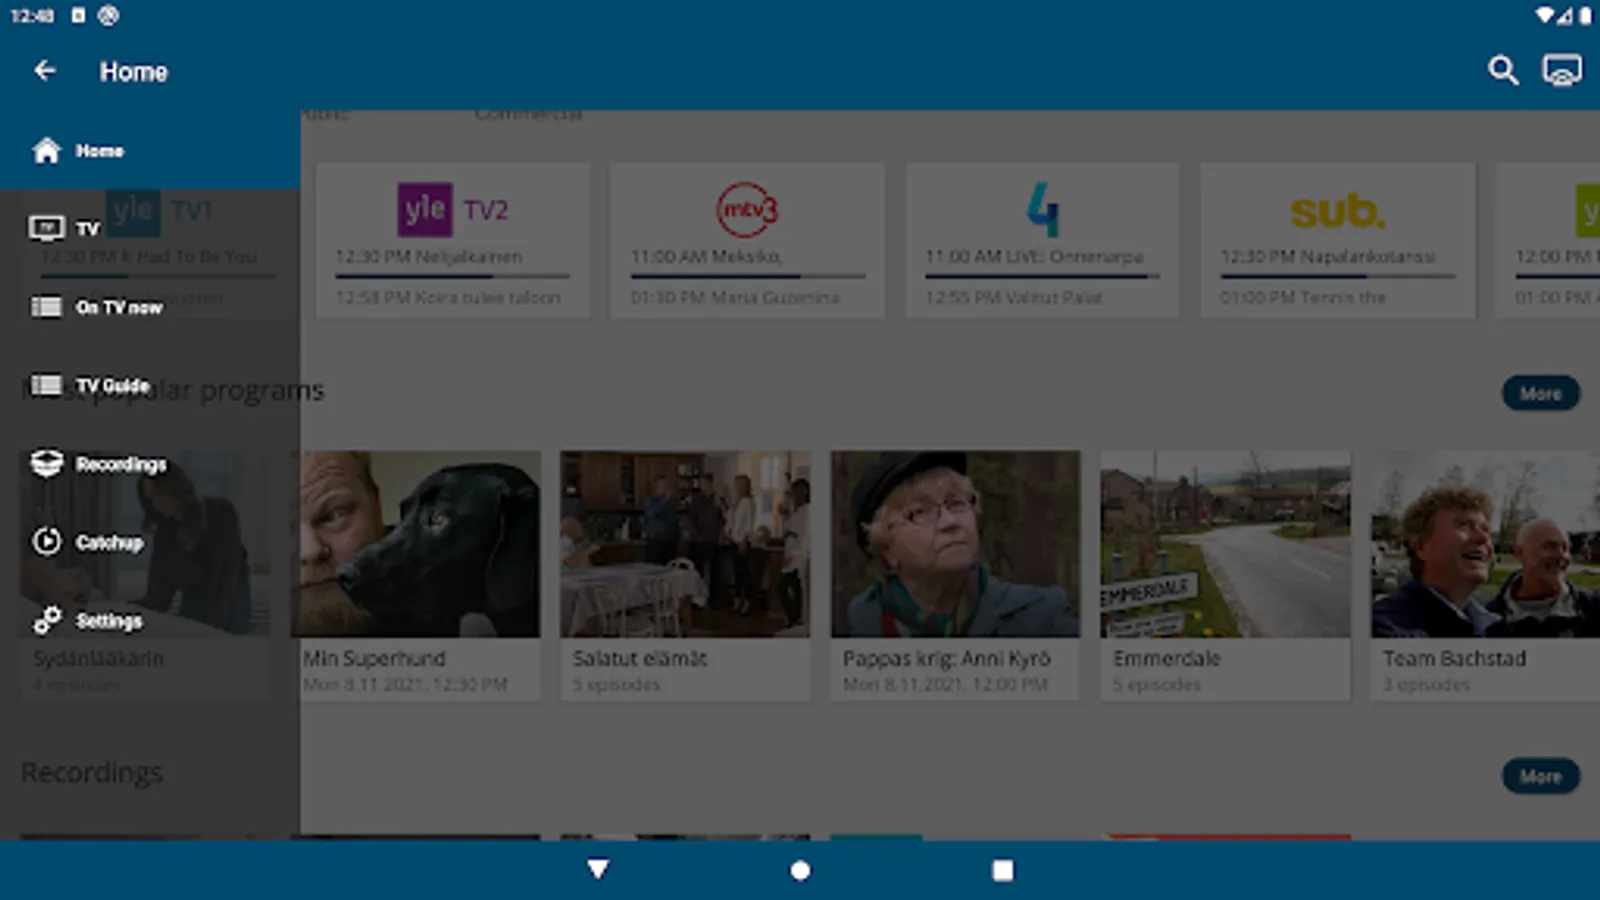Tap the cast to screen icon
This screenshot has width=1600, height=900.
[1562, 70]
